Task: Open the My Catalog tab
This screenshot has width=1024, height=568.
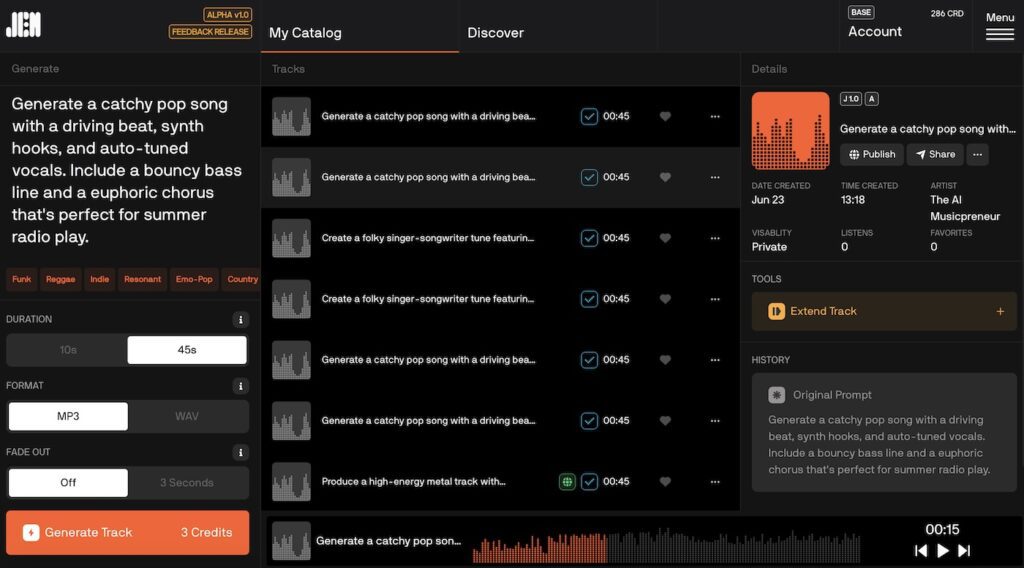Action: coord(305,32)
